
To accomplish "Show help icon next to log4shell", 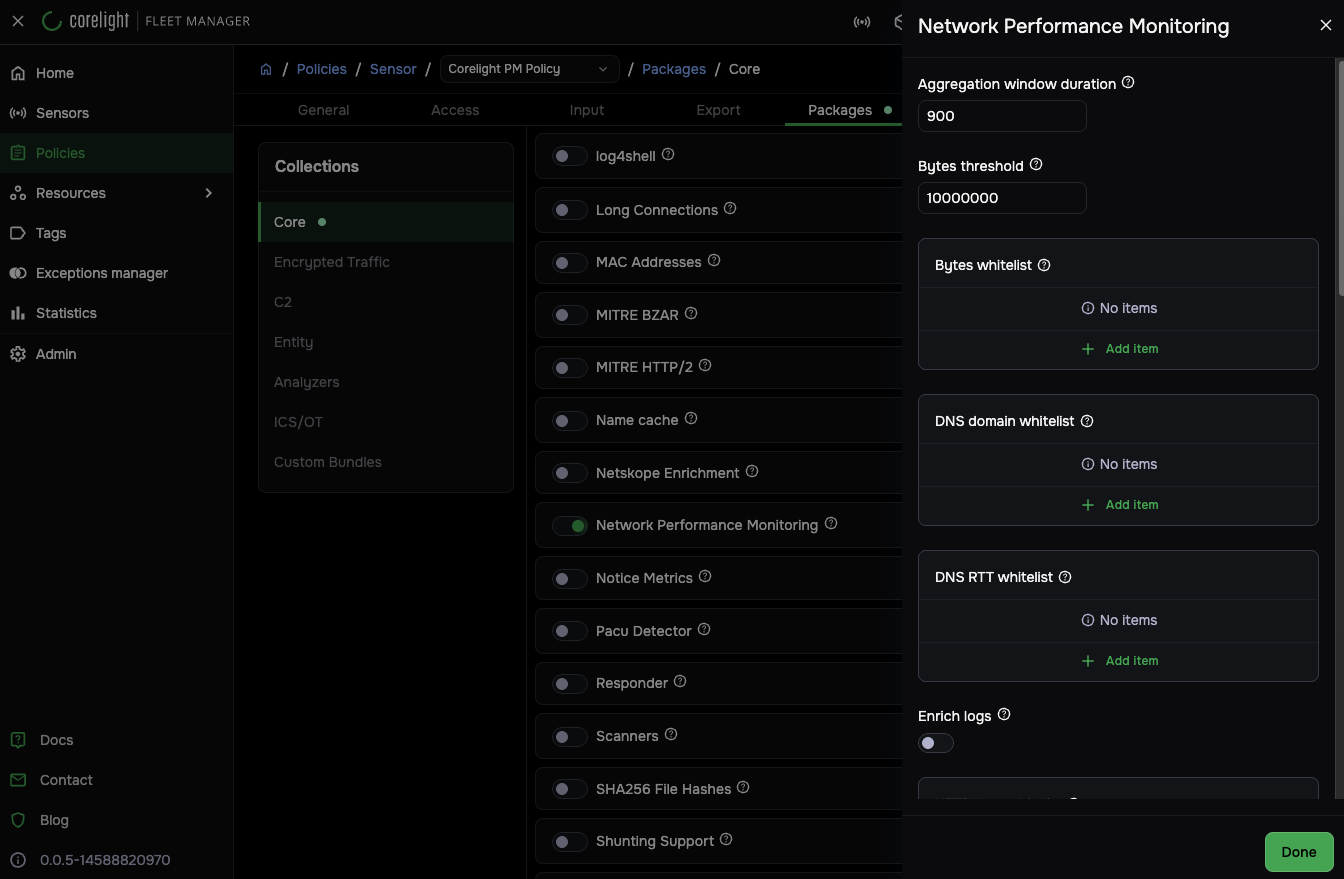I will coord(668,155).
